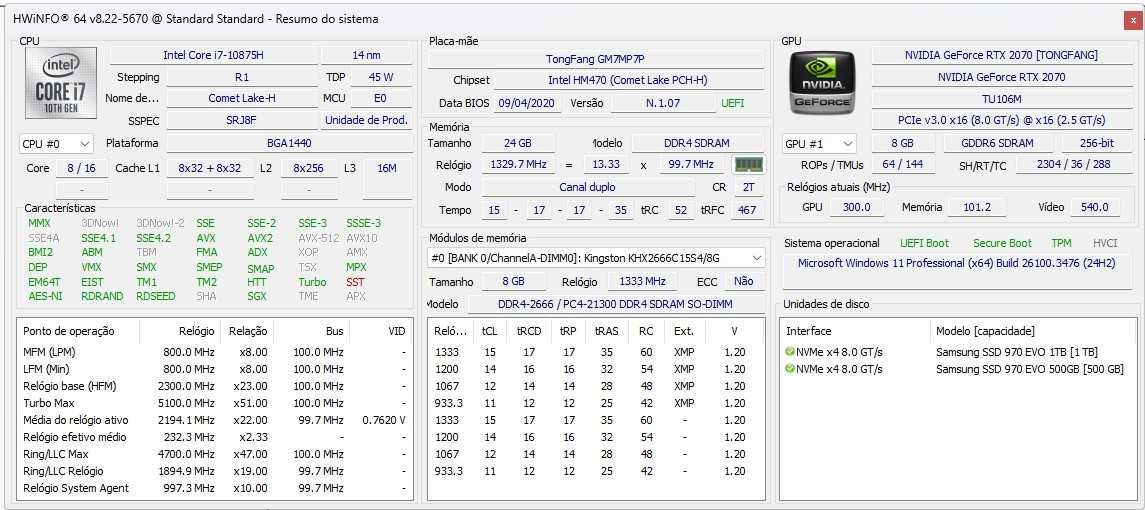The width and height of the screenshot is (1145, 510).
Task: Click the 8 / 16 core count field
Action: 81,169
